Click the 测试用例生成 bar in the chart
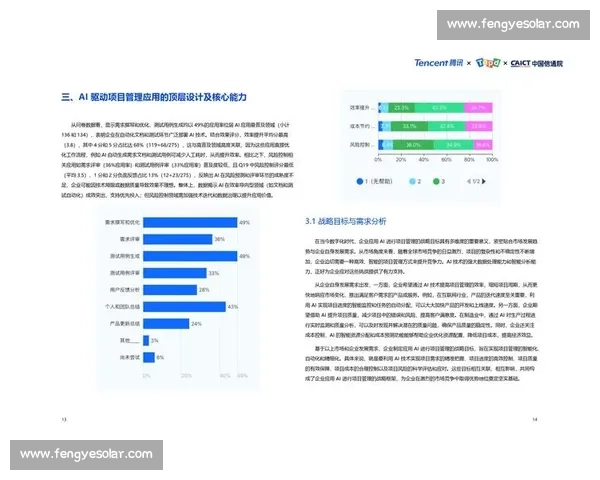This screenshot has width=600, height=480. pos(190,256)
